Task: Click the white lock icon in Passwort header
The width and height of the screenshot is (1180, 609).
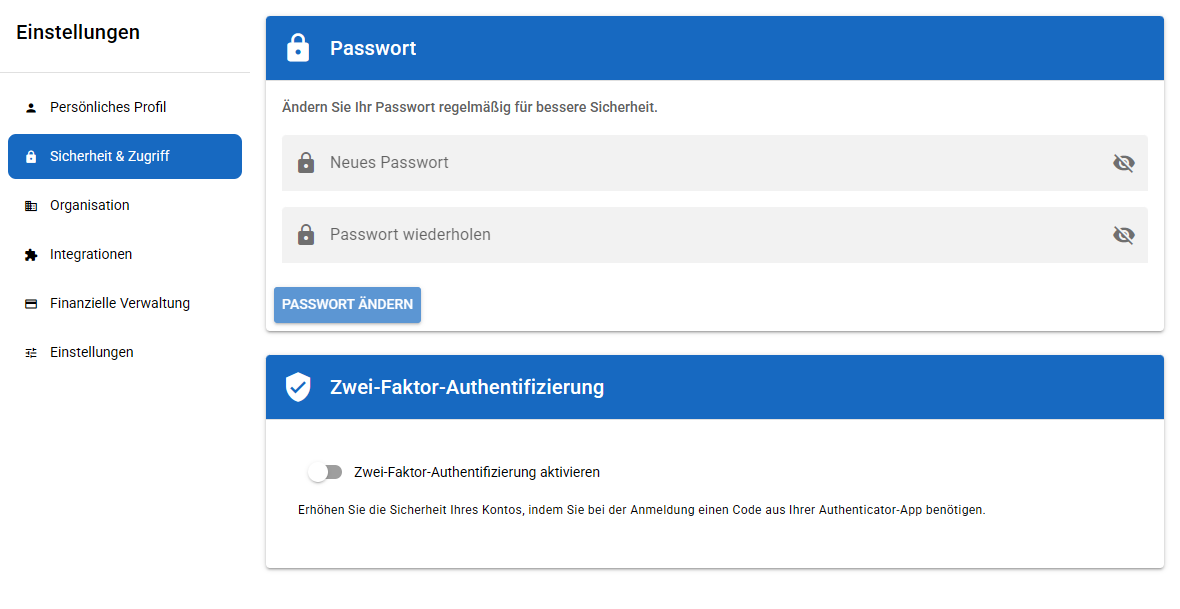Action: pos(298,47)
